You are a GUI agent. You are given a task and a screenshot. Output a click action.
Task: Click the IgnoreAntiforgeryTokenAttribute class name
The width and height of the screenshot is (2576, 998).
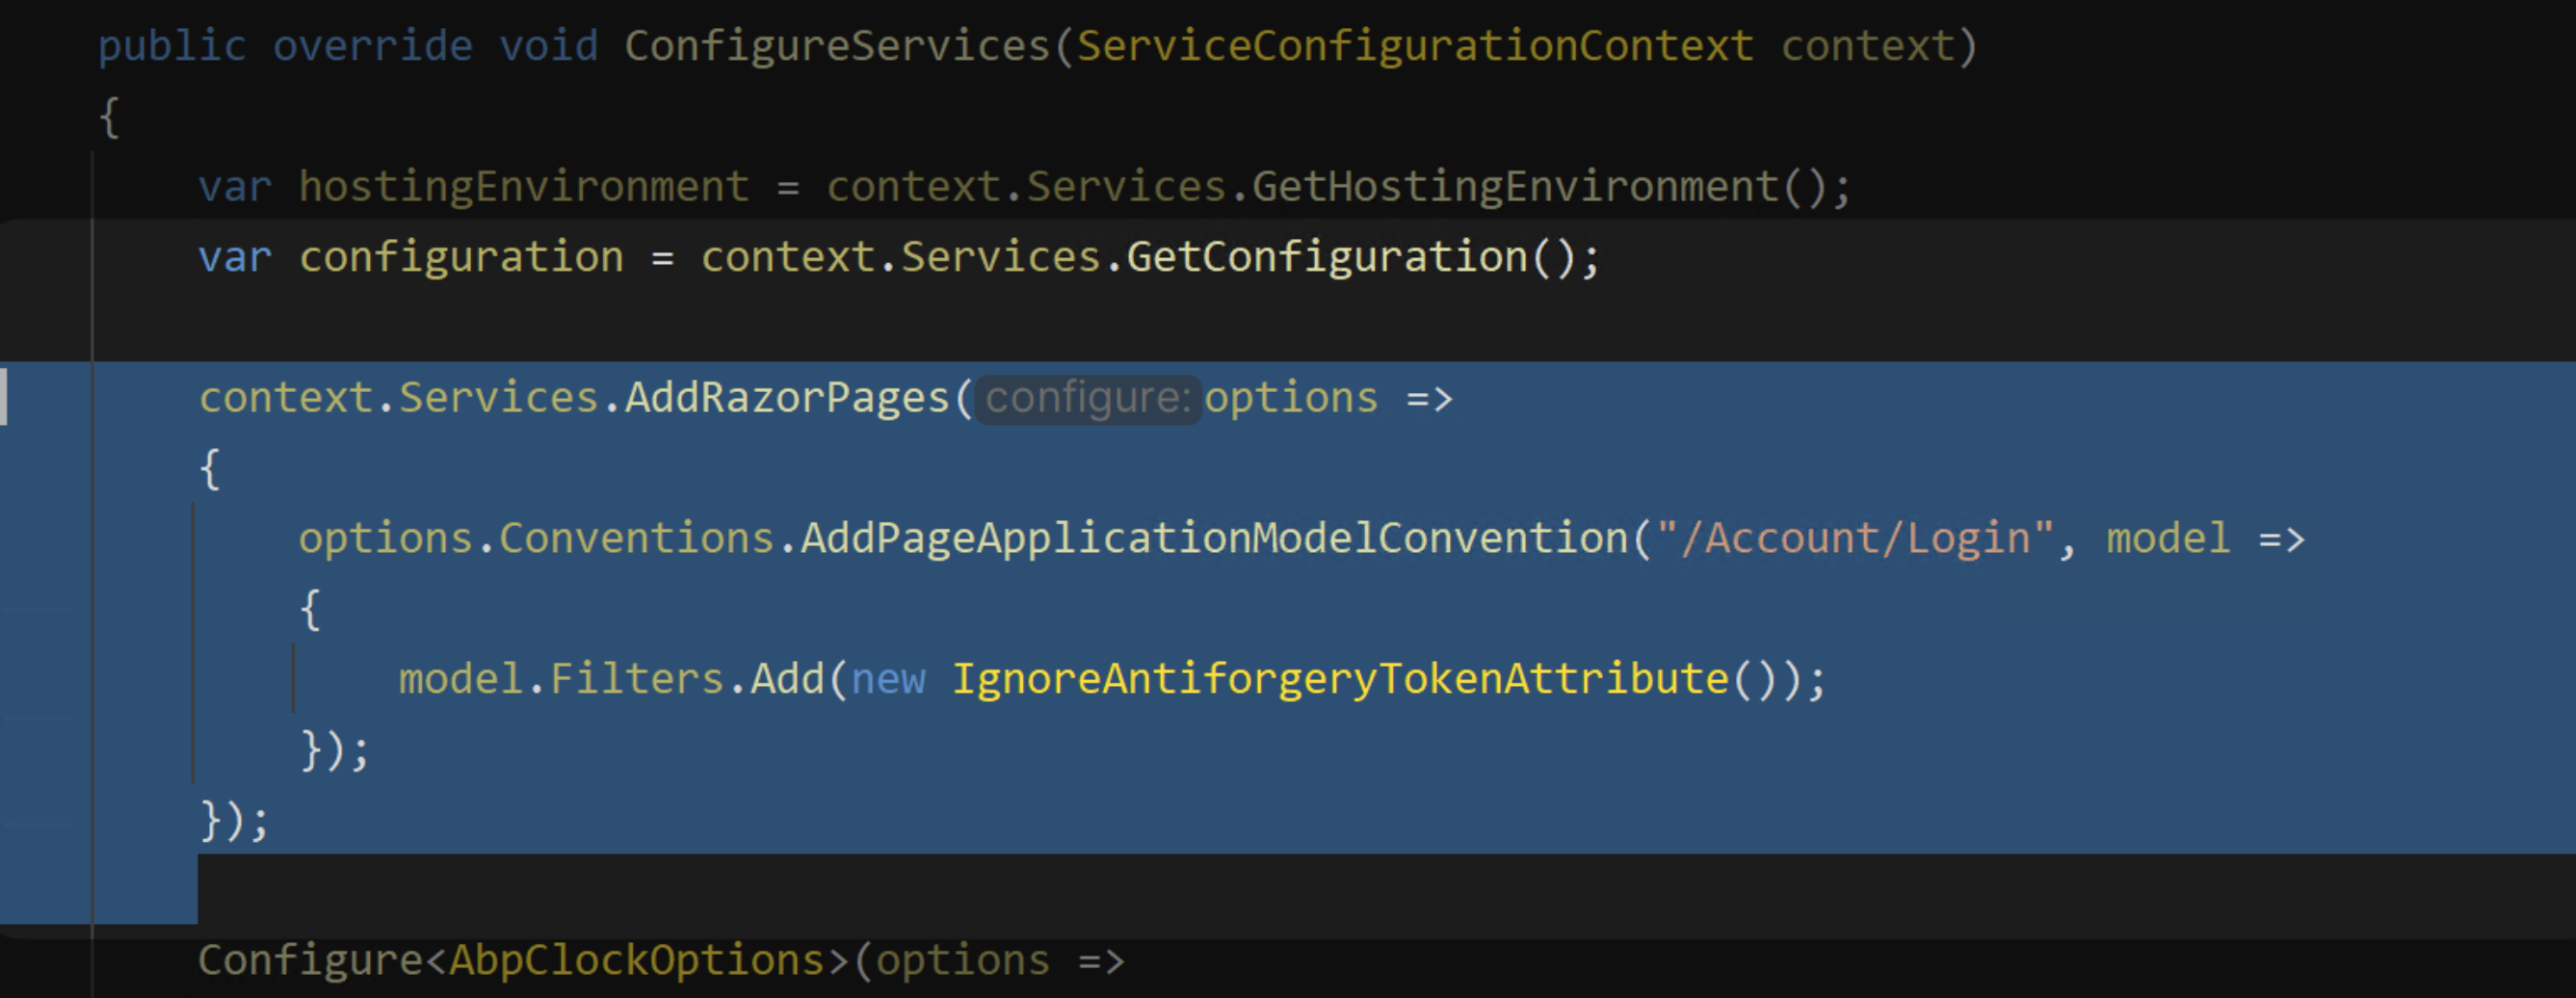[x=1339, y=679]
